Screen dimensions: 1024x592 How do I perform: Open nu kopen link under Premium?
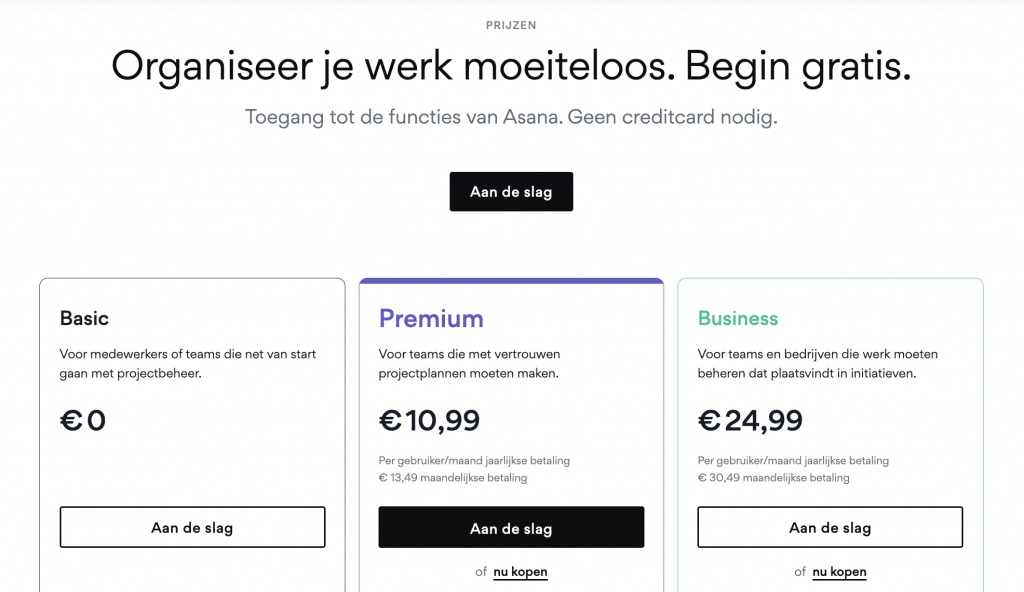click(x=520, y=572)
